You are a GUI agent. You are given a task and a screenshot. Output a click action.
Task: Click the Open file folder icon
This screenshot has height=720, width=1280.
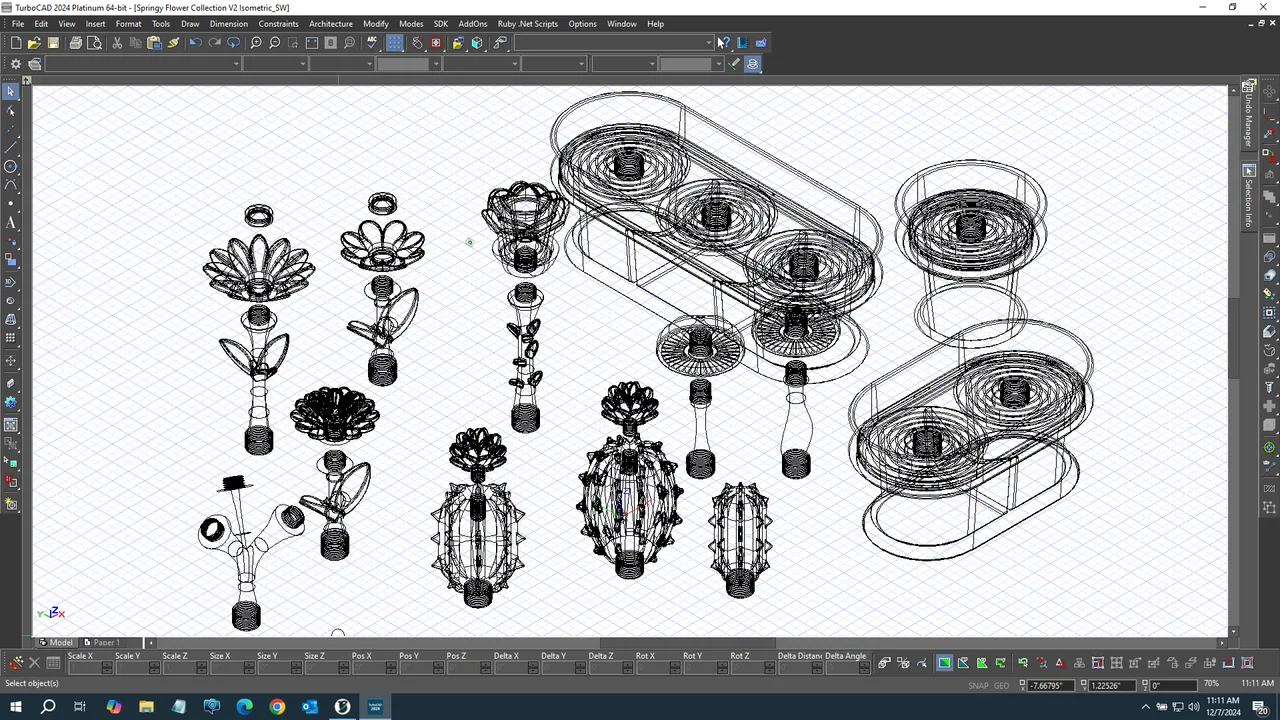click(x=34, y=43)
